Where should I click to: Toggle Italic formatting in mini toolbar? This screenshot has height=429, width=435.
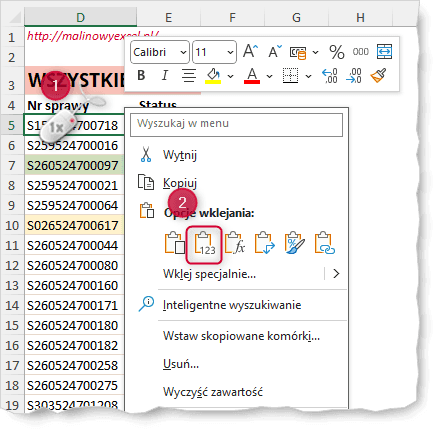pos(164,76)
